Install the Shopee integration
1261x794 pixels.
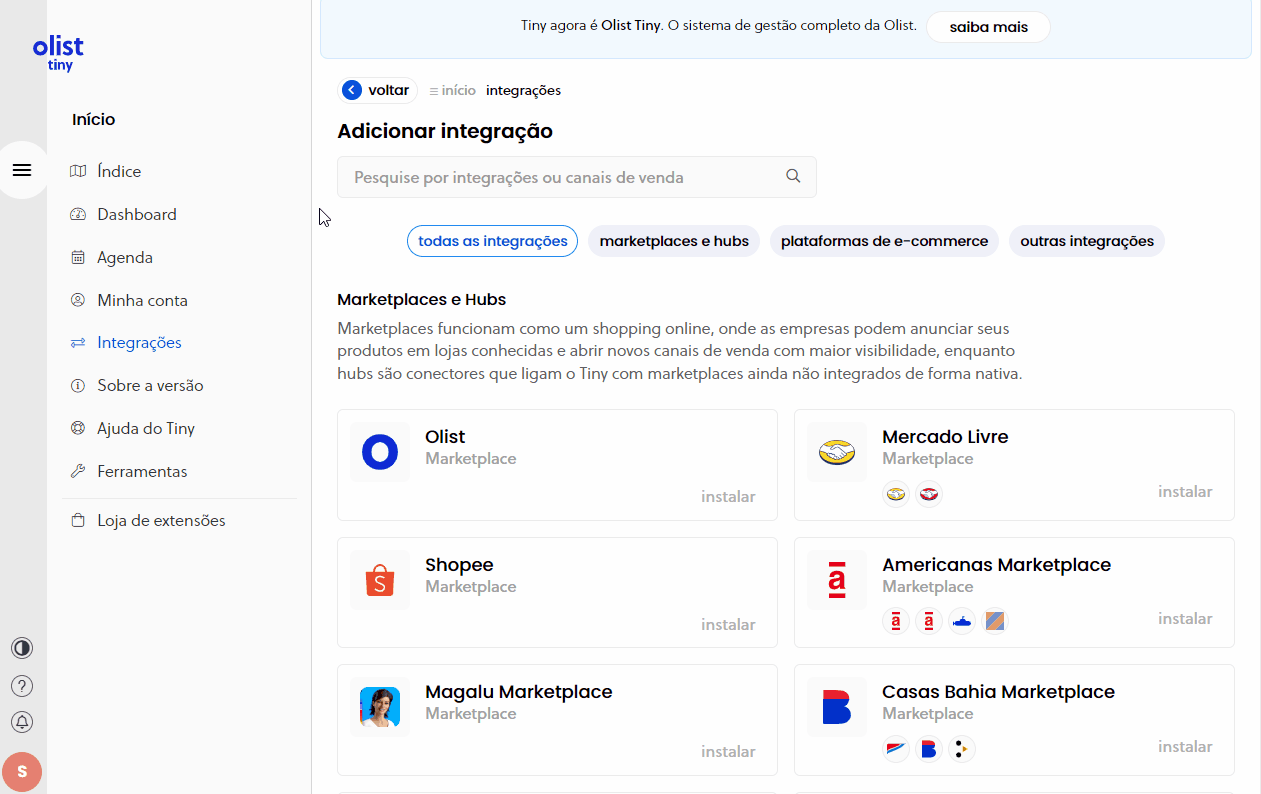728,625
